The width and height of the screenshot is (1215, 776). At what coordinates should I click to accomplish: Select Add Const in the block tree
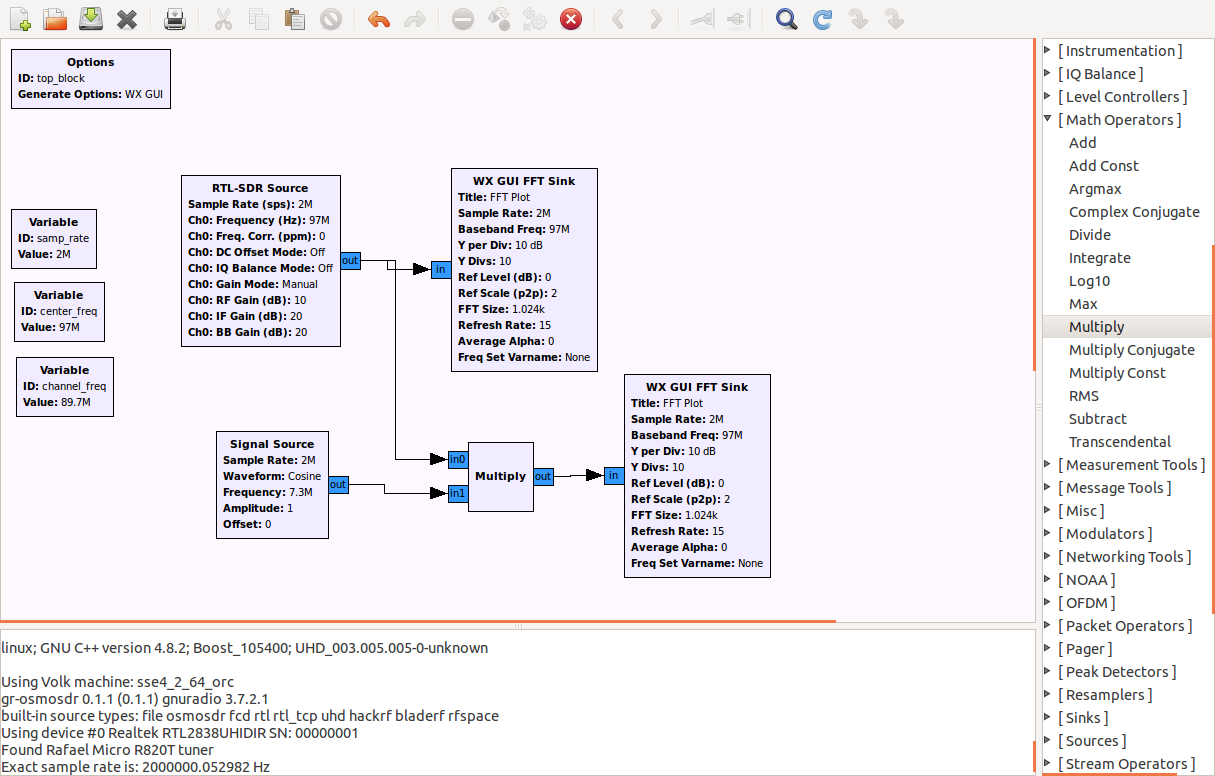(1103, 166)
